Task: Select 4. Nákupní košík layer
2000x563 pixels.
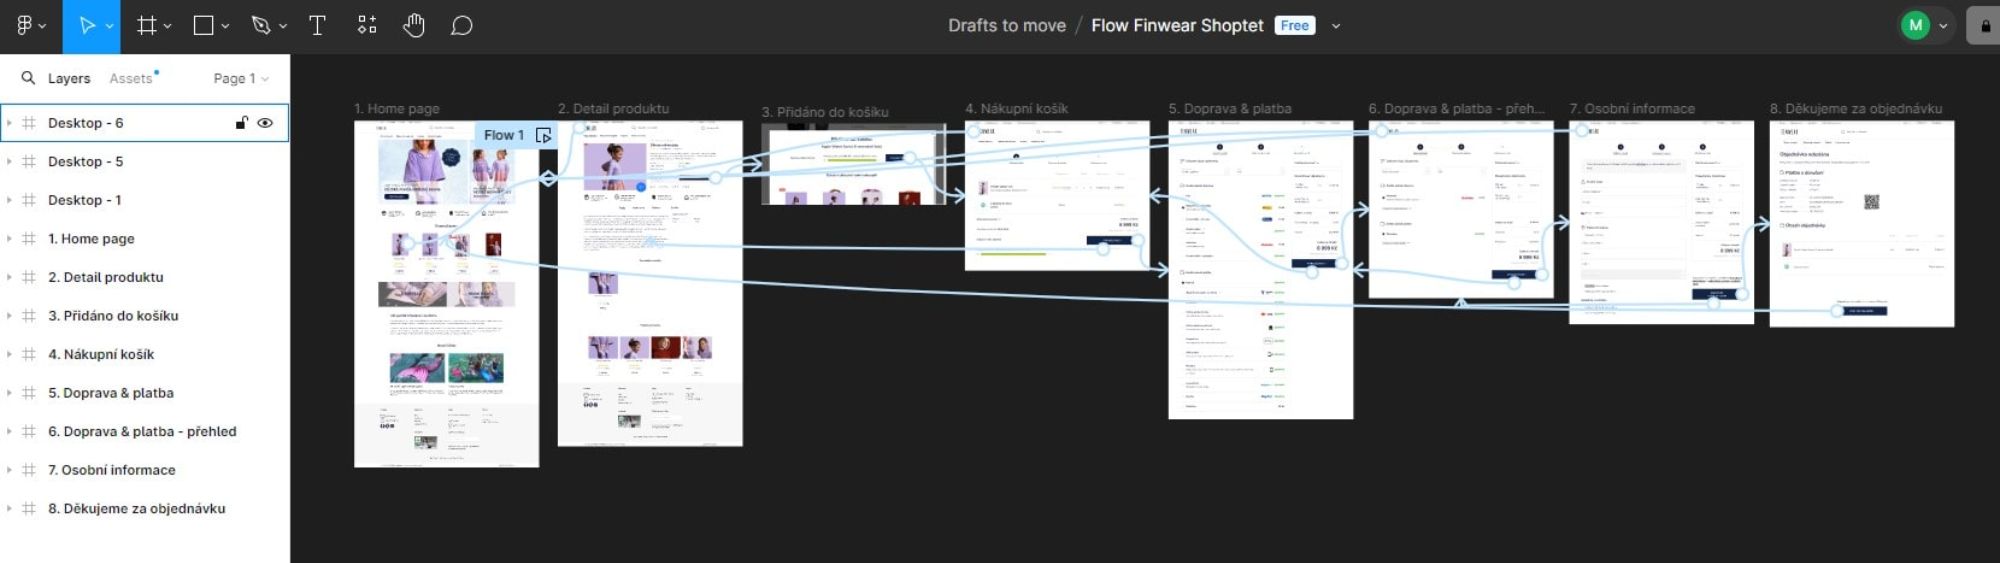Action: click(145, 354)
